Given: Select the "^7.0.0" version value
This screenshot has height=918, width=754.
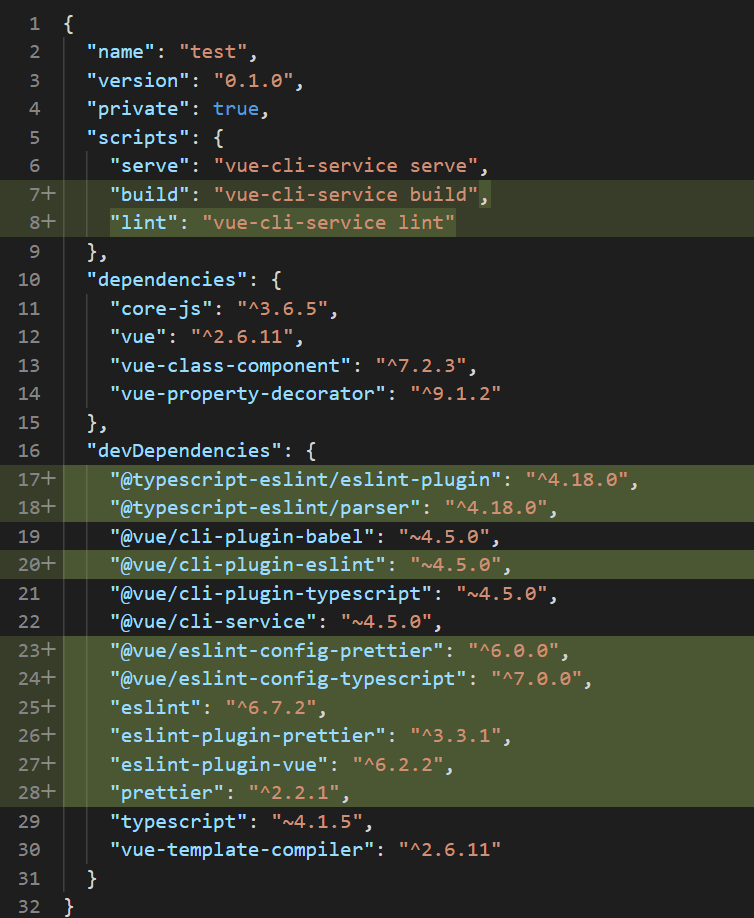Looking at the screenshot, I should 536,679.
